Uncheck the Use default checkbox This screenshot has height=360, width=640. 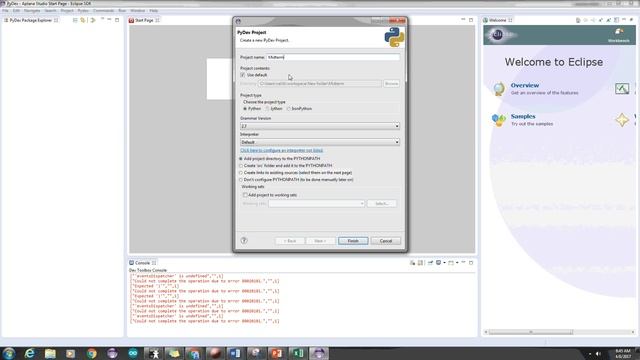(x=243, y=75)
